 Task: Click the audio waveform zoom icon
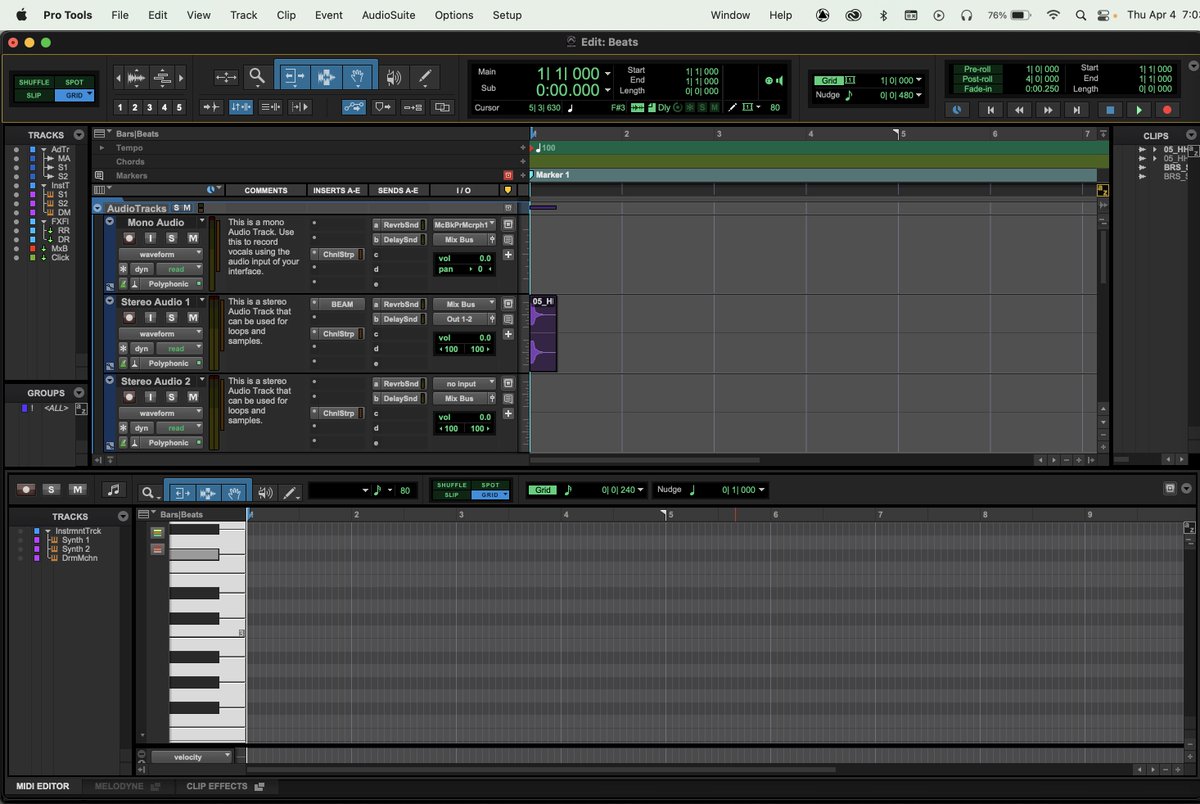click(x=134, y=78)
